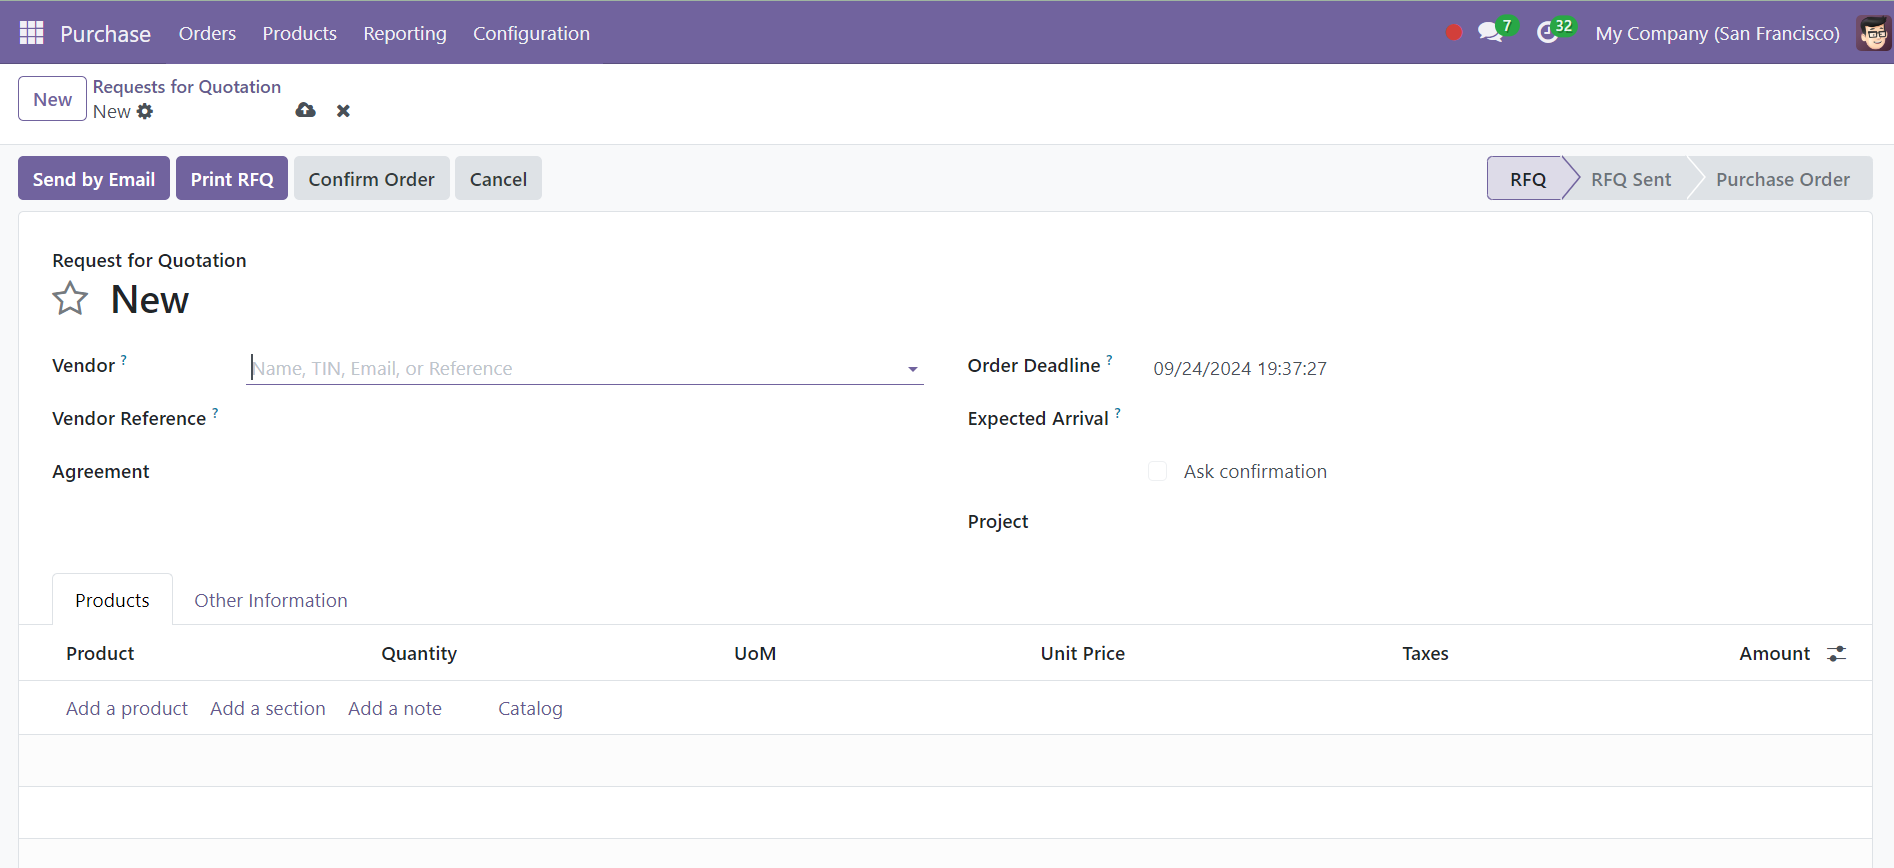1894x868 pixels.
Task: Select the Products tab
Action: click(x=112, y=600)
